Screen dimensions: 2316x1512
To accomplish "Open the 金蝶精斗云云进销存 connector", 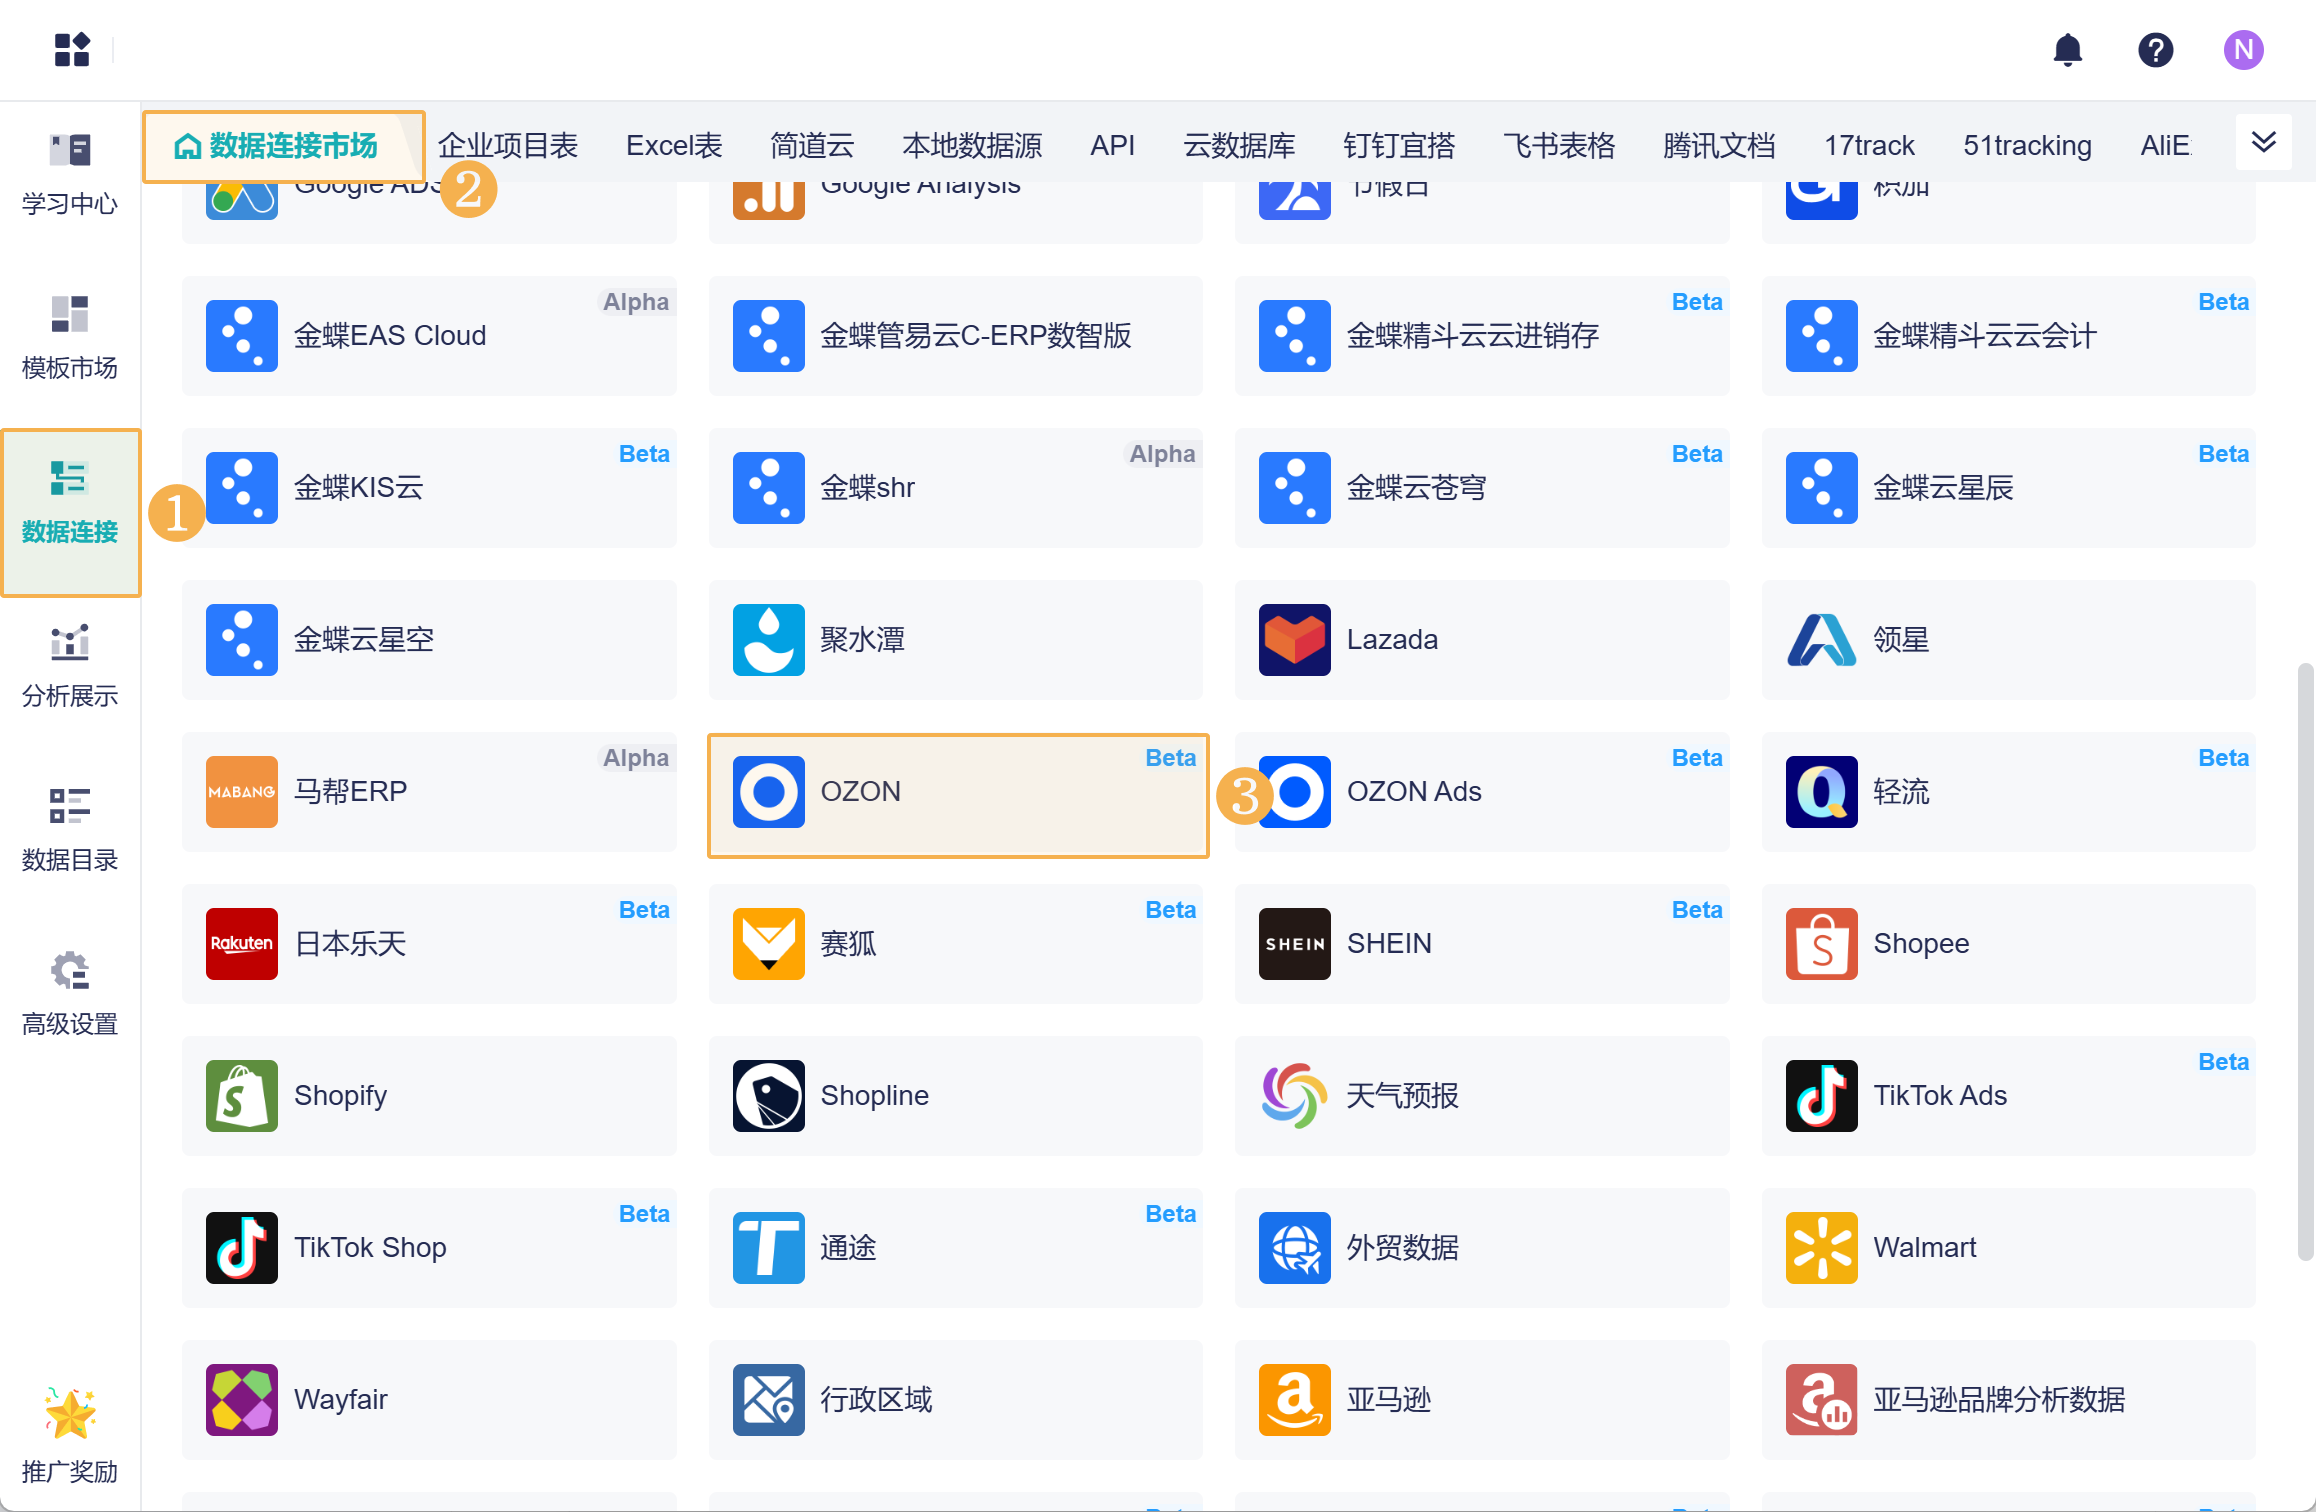I will (1482, 336).
